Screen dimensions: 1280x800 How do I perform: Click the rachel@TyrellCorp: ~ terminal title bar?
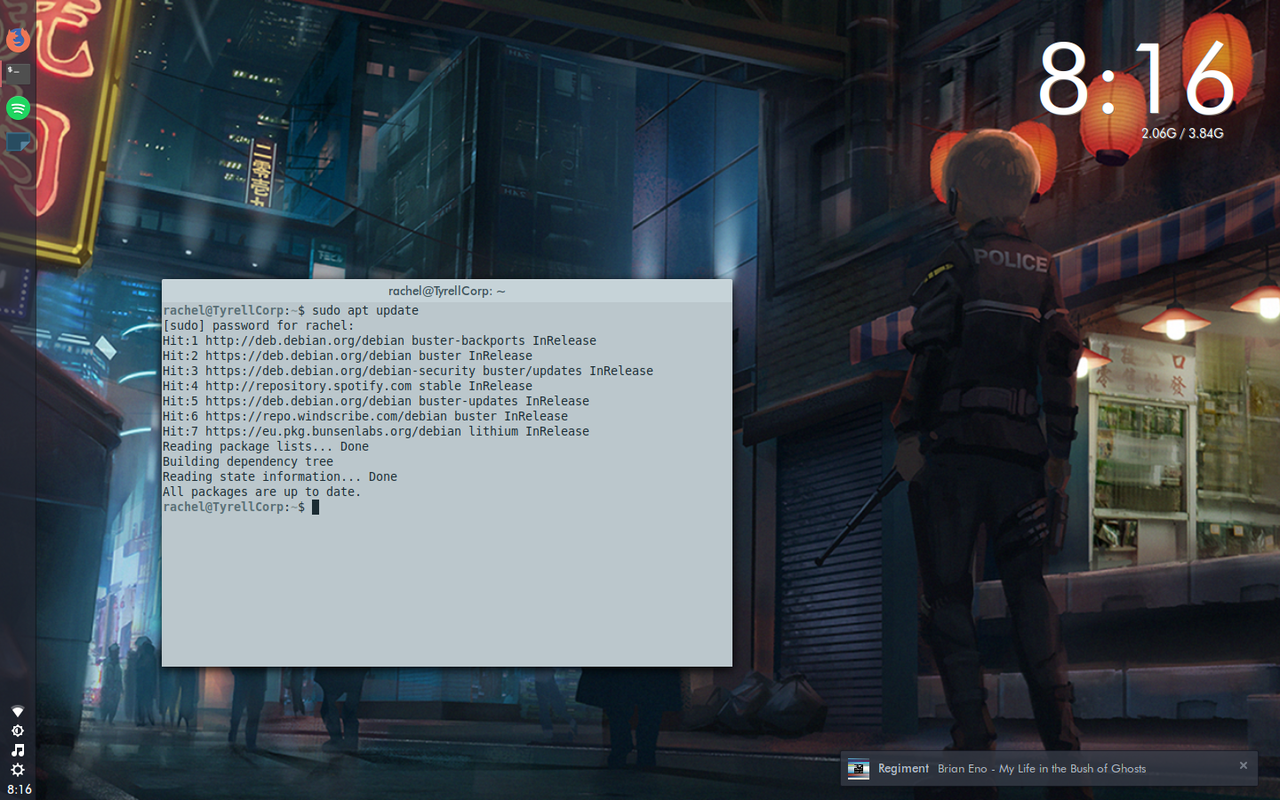(447, 291)
